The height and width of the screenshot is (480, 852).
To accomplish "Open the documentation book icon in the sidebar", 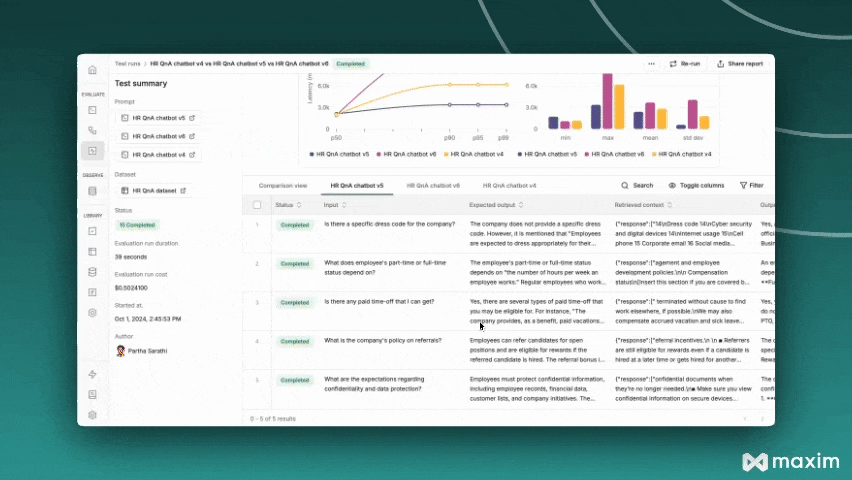I will pos(92,395).
